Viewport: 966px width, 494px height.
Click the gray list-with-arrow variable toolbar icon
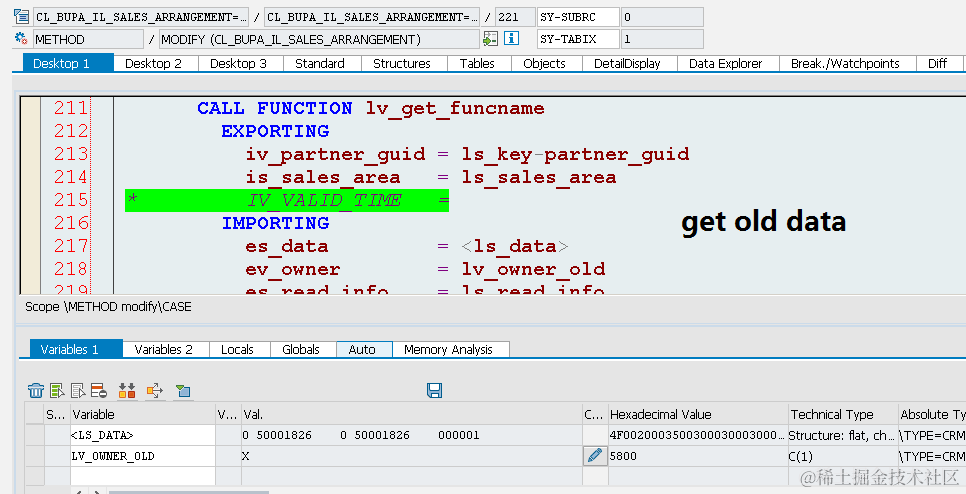pos(78,390)
